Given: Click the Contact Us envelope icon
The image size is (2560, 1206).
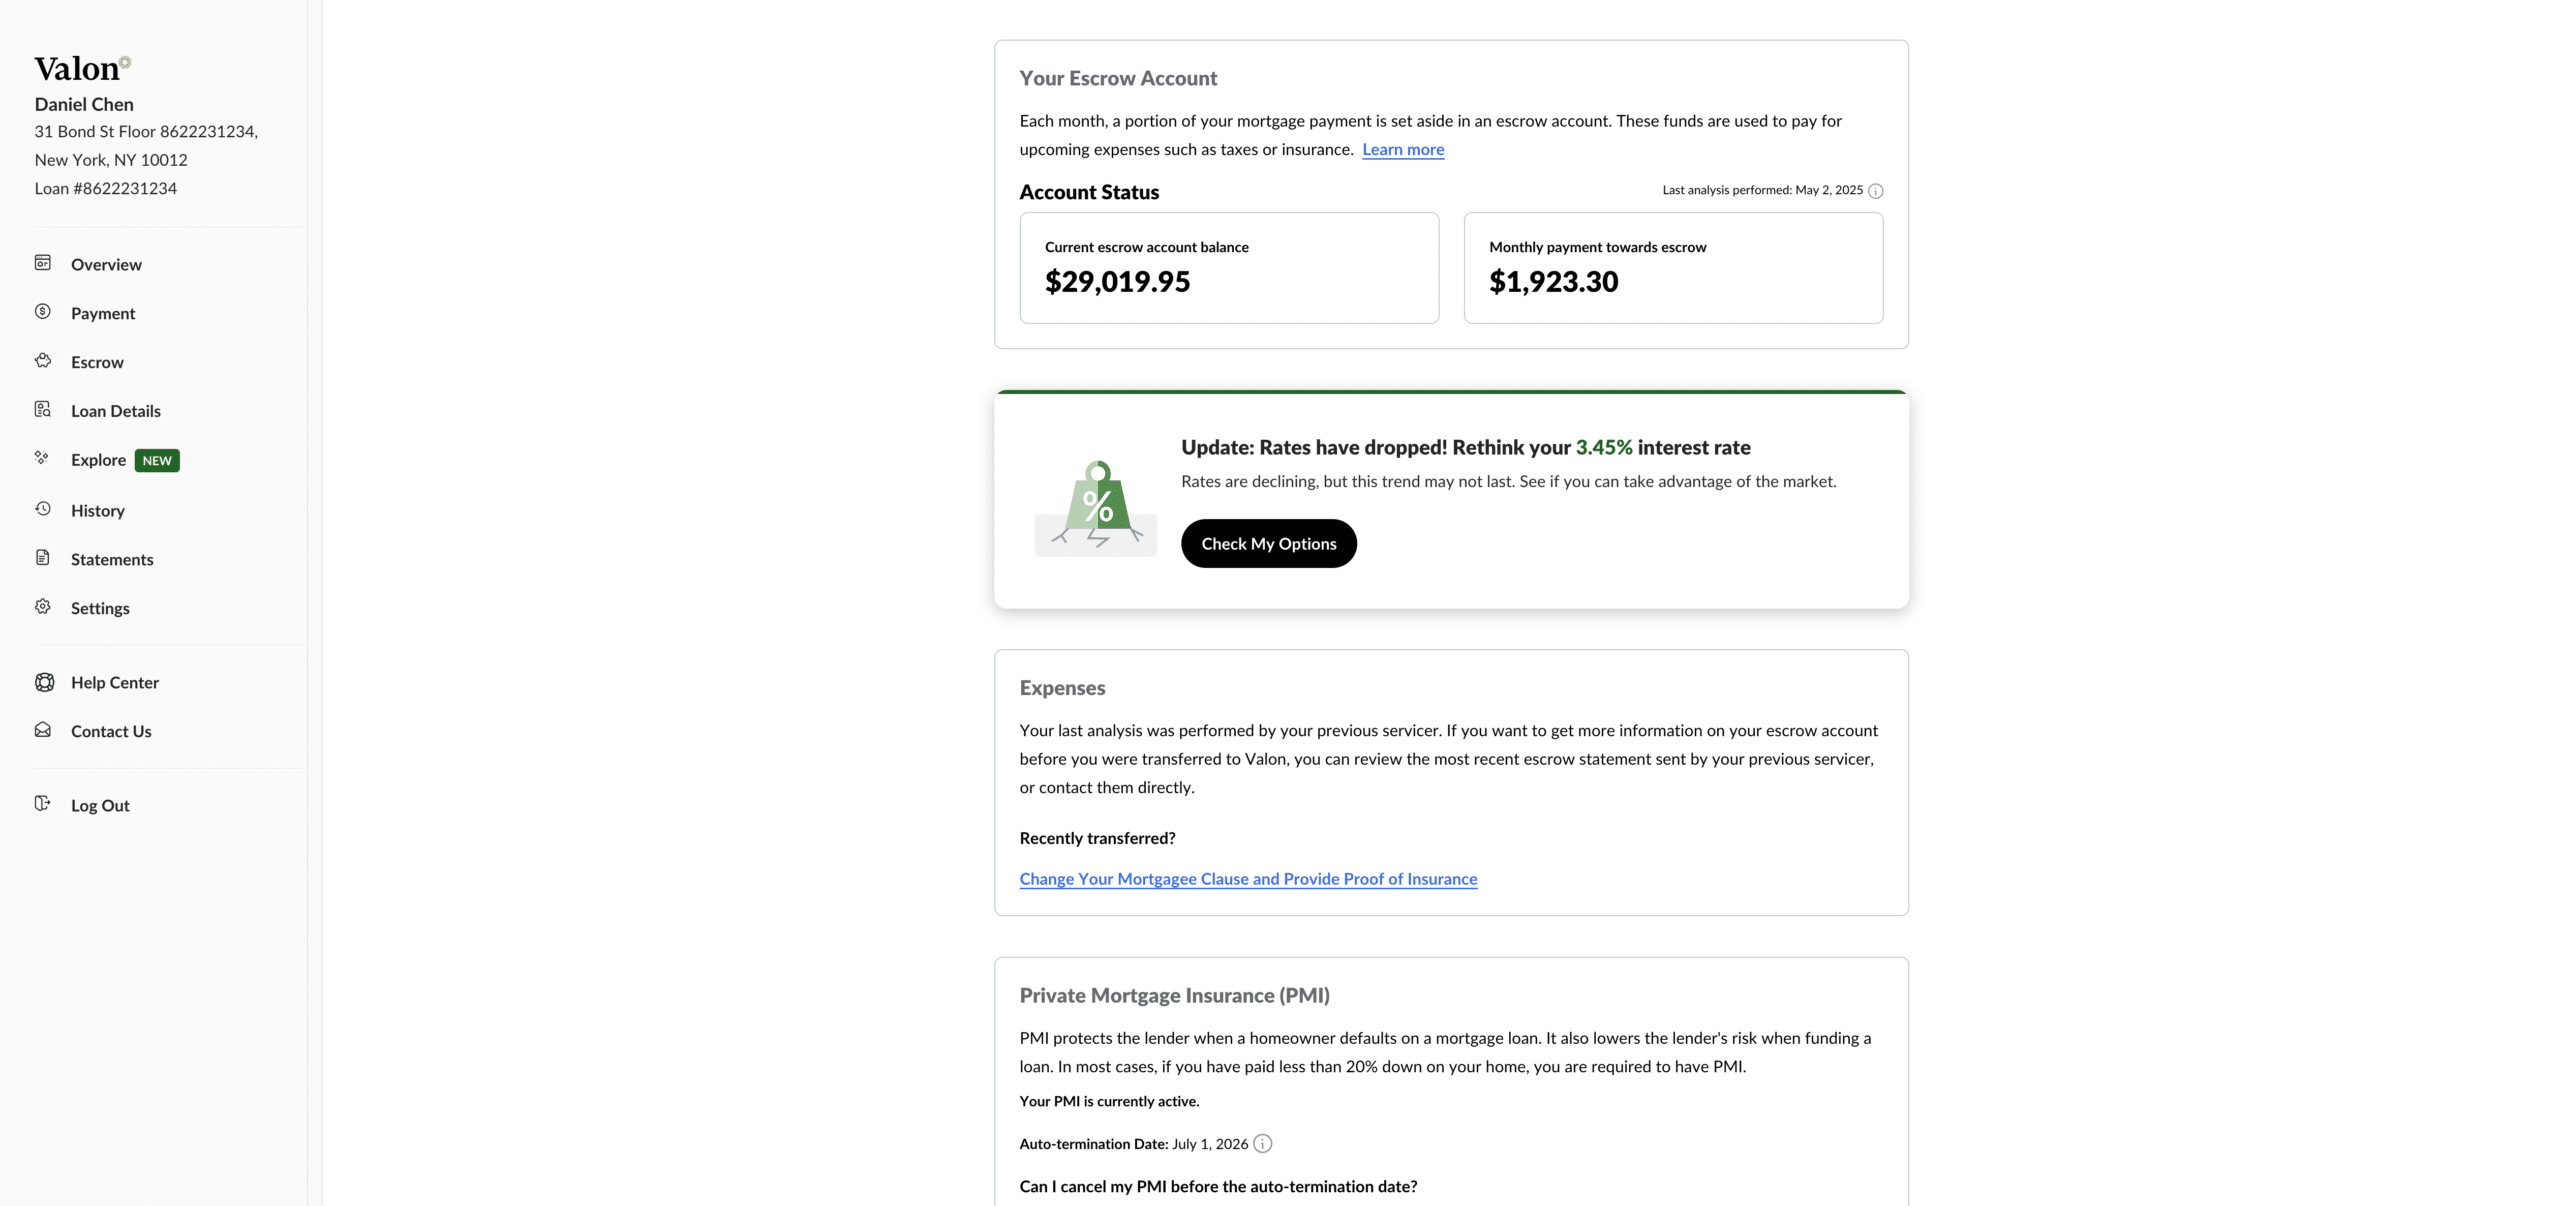Looking at the screenshot, I should point(43,730).
